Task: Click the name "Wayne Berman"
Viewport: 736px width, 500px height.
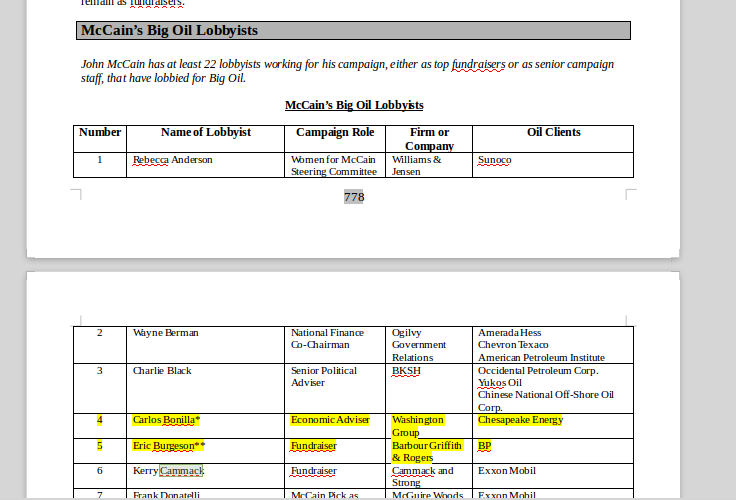Action: [x=166, y=333]
